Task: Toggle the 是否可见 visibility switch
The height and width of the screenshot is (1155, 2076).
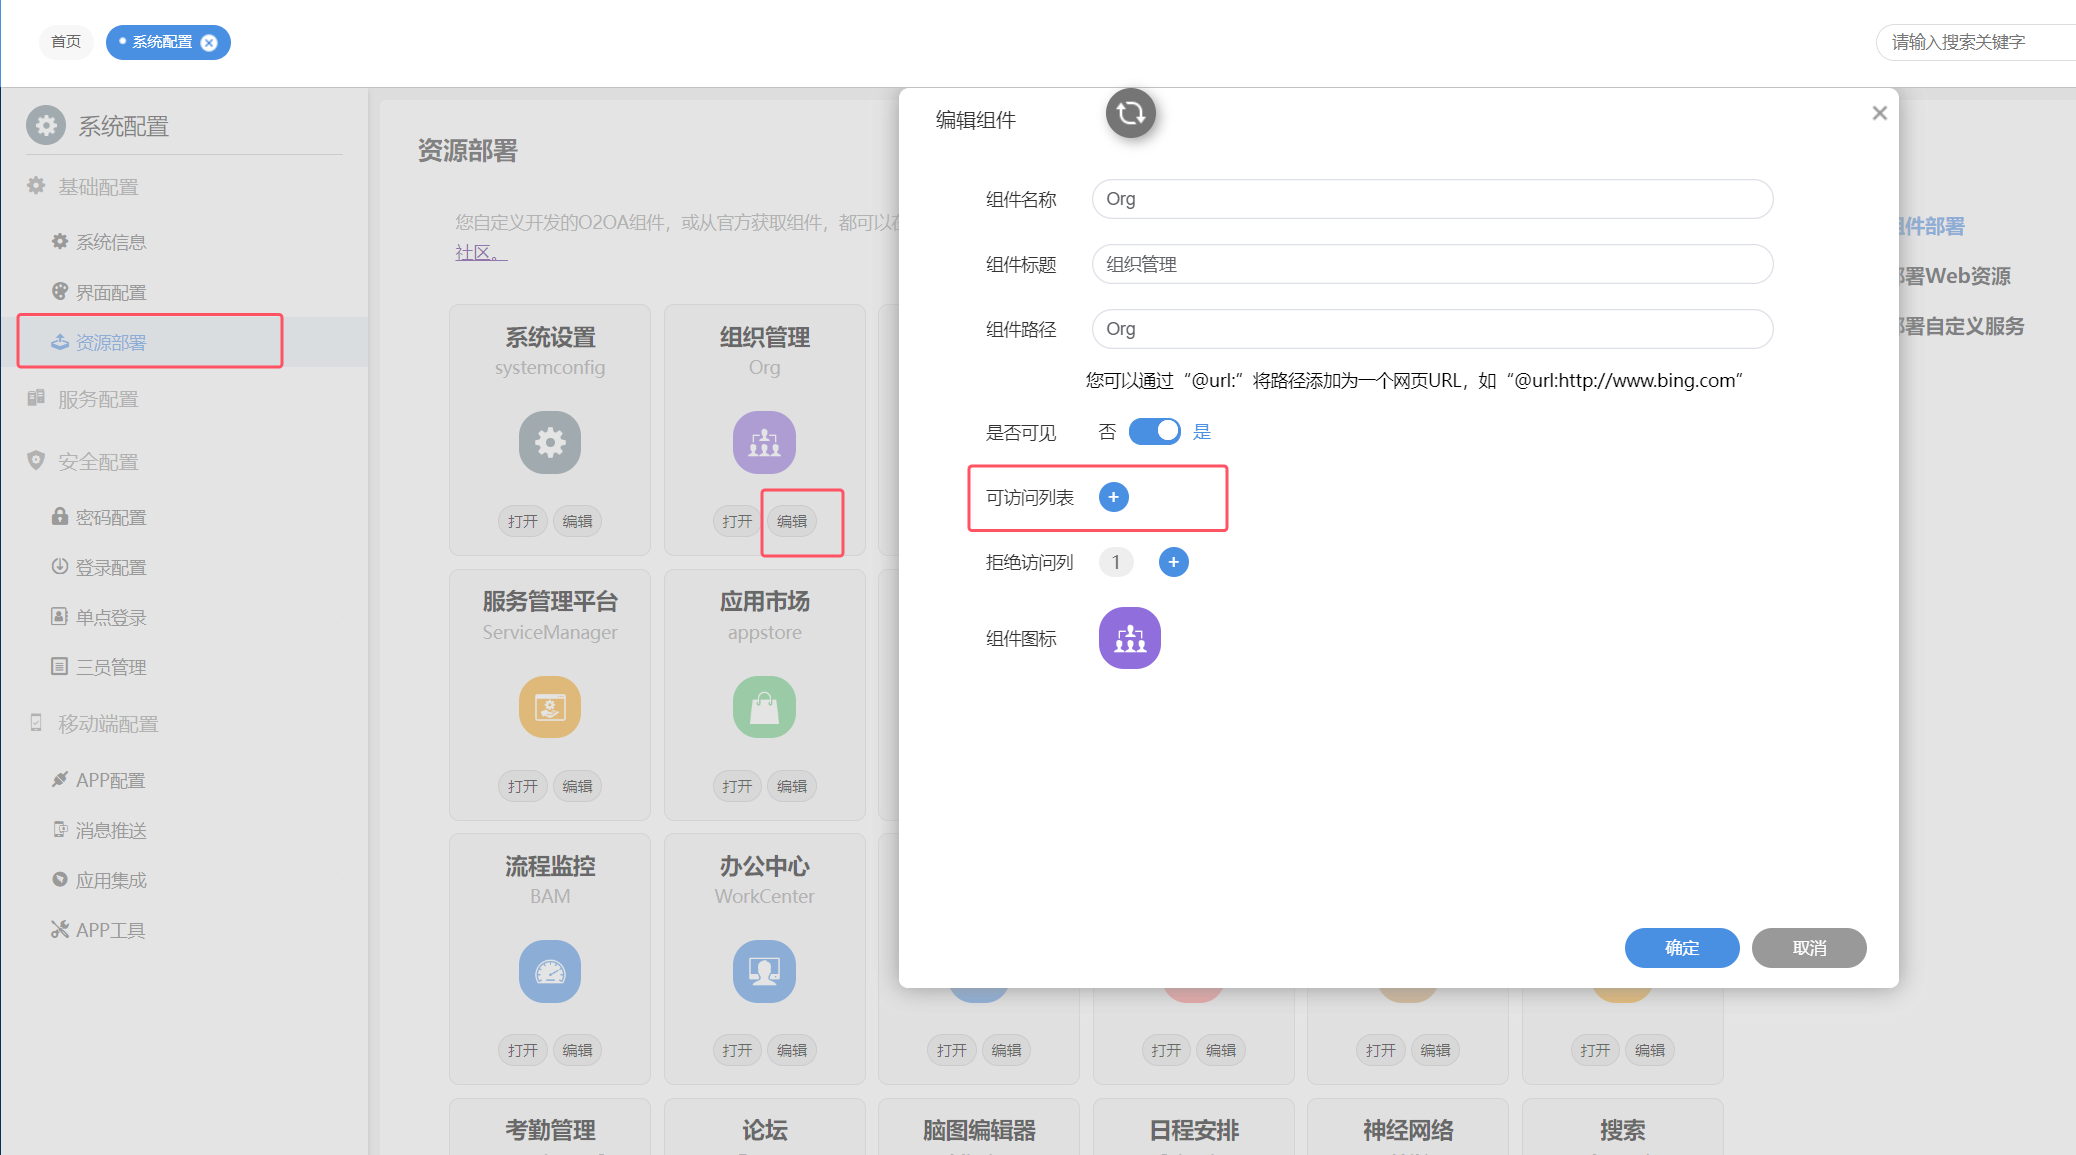Action: click(1154, 431)
